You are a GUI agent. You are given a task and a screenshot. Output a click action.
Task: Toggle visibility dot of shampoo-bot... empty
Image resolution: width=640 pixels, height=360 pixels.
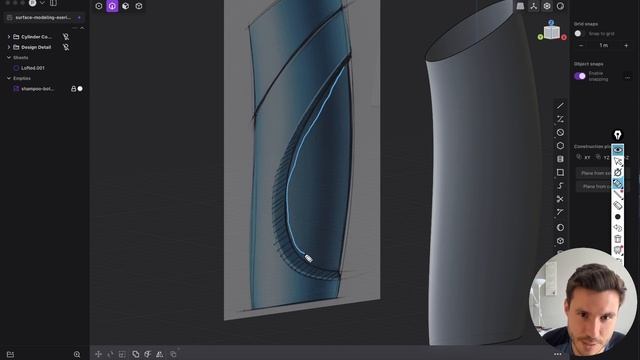pos(80,89)
